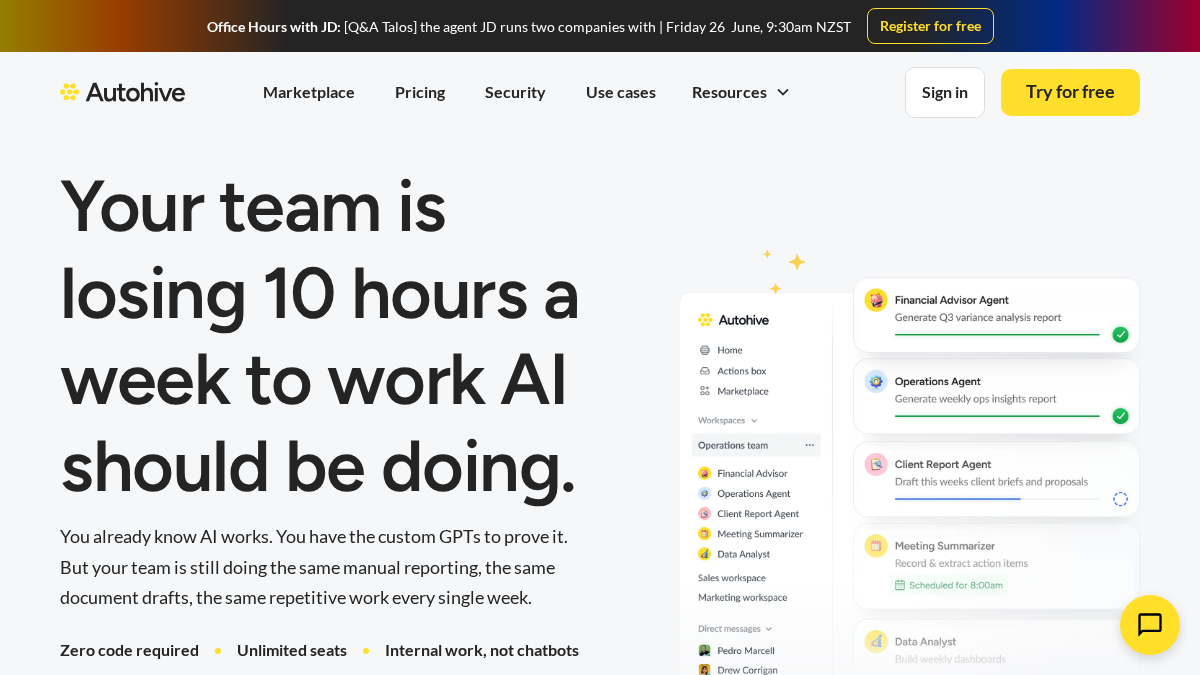Click green checkmark on Financial Advisor card

[x=1120, y=334]
